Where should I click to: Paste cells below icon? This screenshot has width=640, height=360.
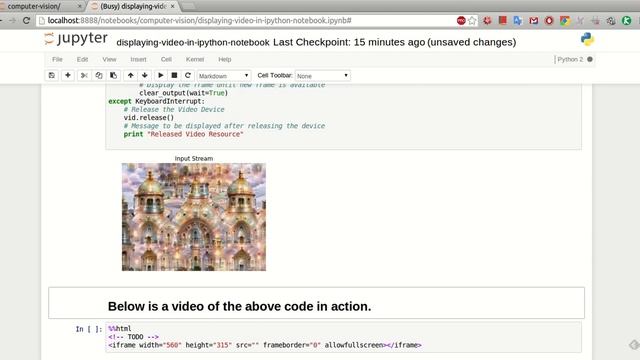pos(113,76)
